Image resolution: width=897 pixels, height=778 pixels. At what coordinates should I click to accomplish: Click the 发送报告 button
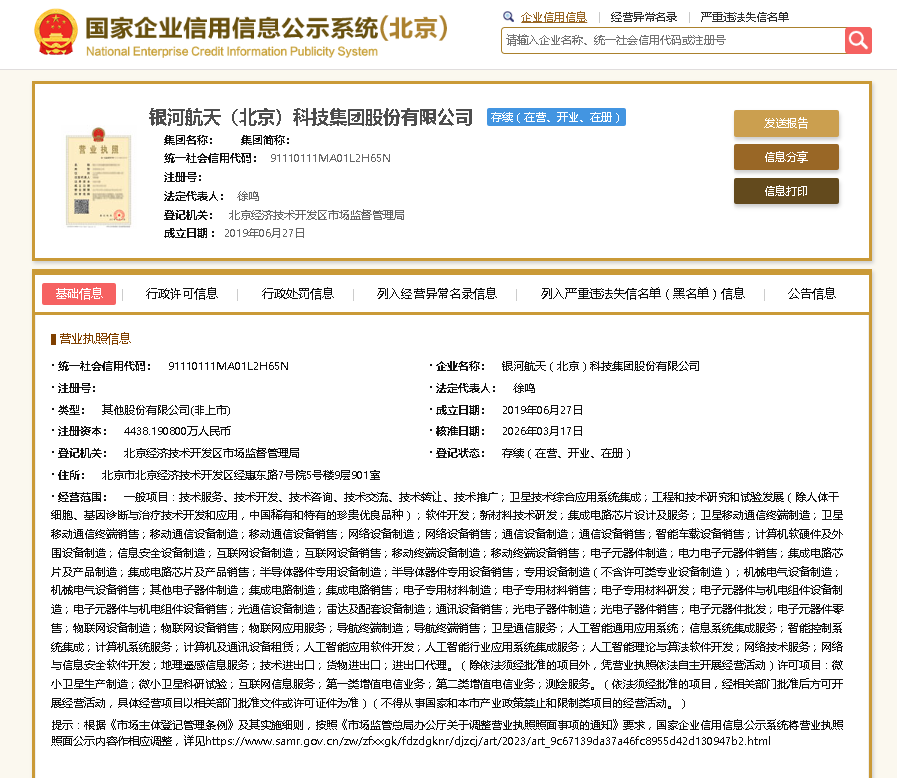point(786,123)
